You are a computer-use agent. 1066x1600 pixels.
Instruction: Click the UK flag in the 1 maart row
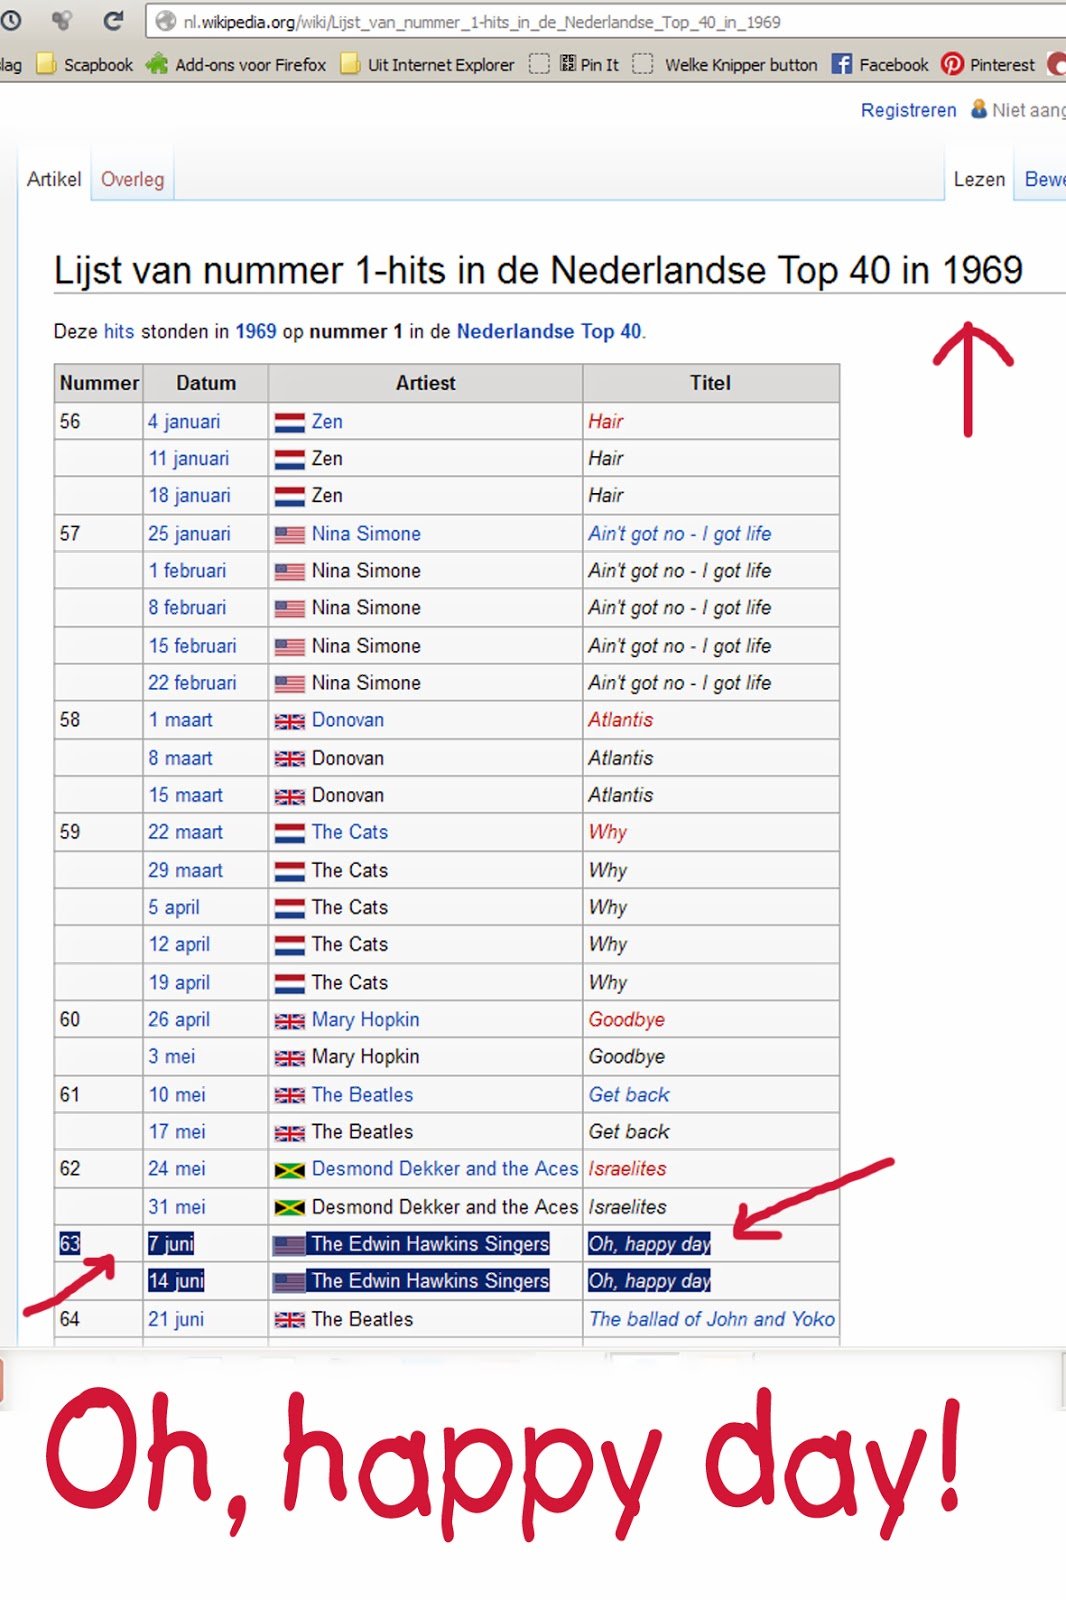pos(289,721)
